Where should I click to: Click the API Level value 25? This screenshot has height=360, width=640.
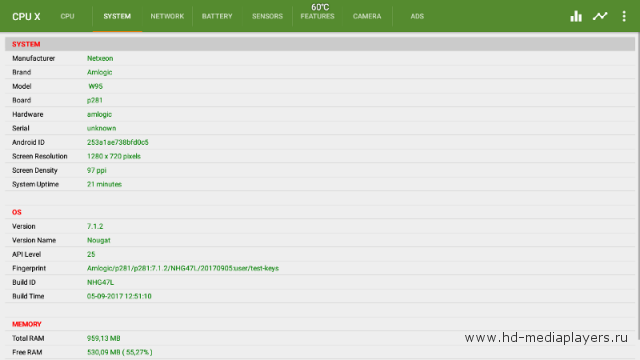pos(91,254)
